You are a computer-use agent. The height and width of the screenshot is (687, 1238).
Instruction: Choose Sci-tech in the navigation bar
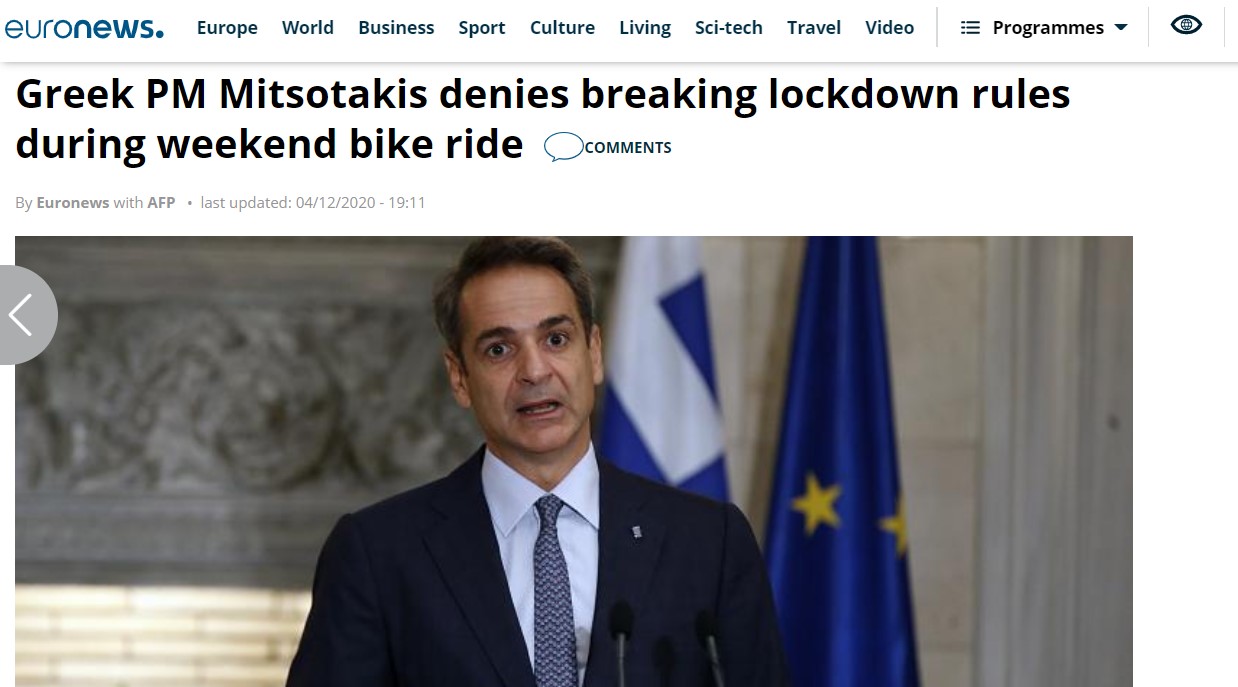coord(729,28)
